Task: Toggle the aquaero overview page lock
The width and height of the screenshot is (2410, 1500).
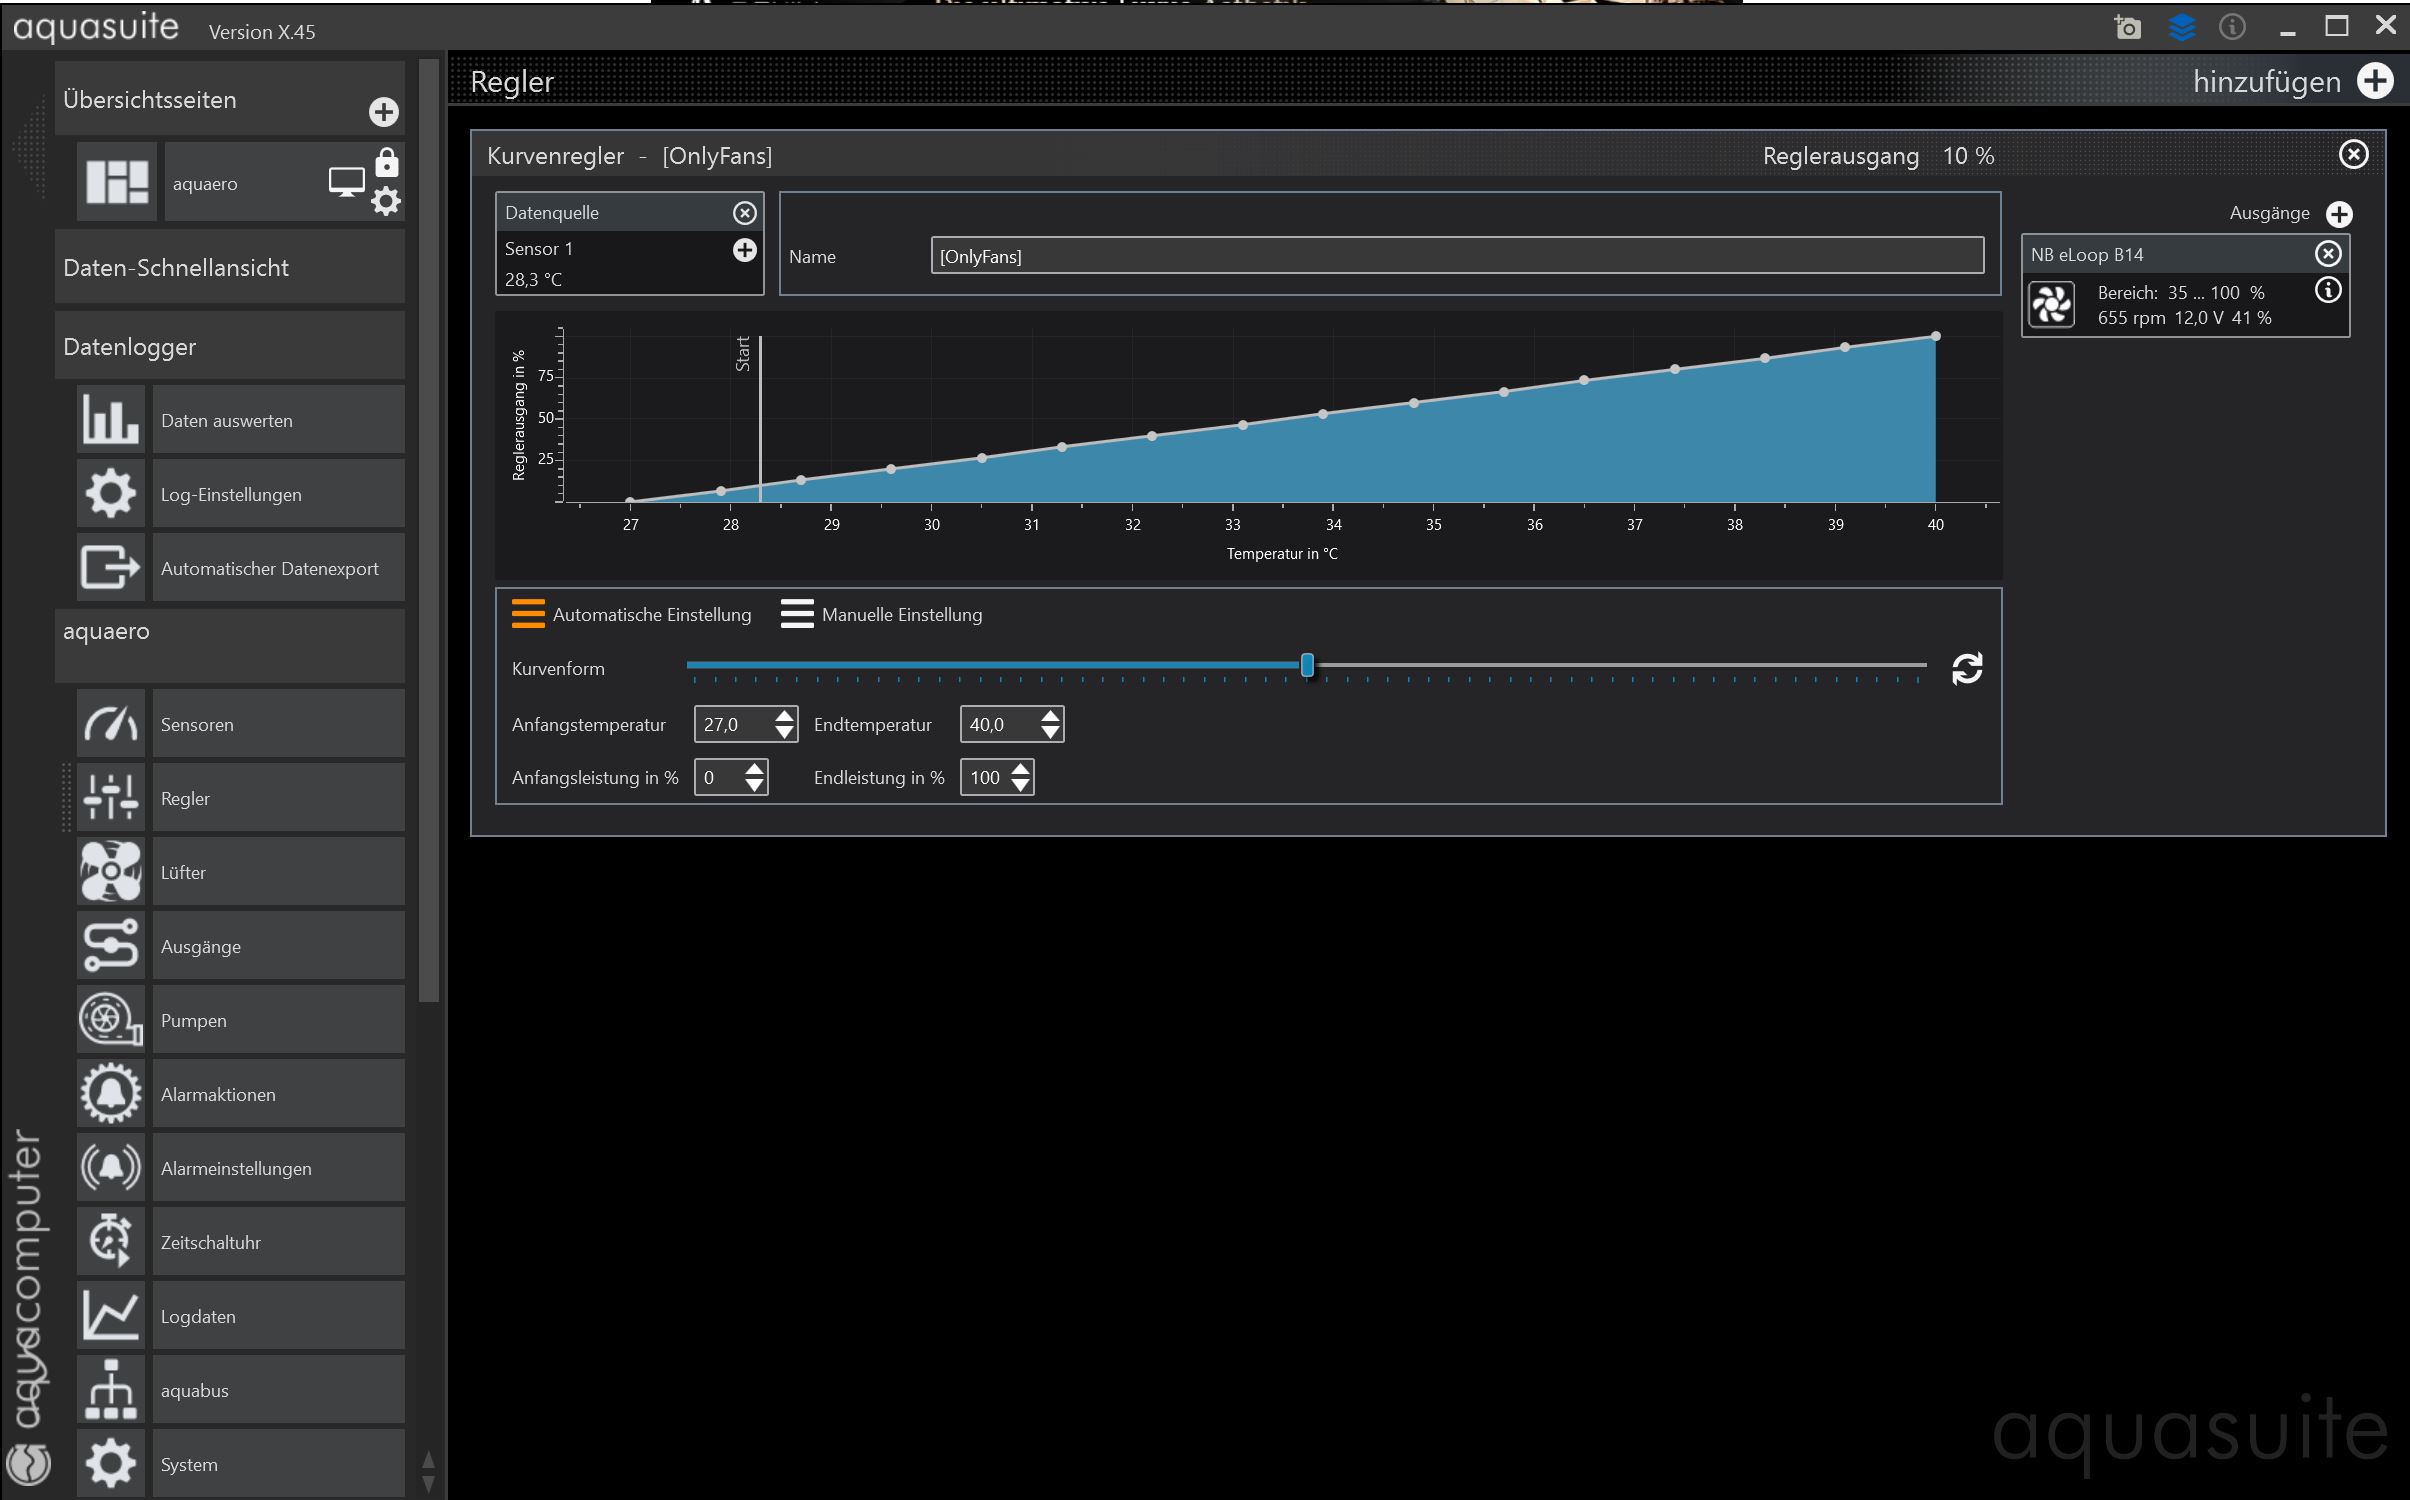Action: pyautogui.click(x=387, y=162)
